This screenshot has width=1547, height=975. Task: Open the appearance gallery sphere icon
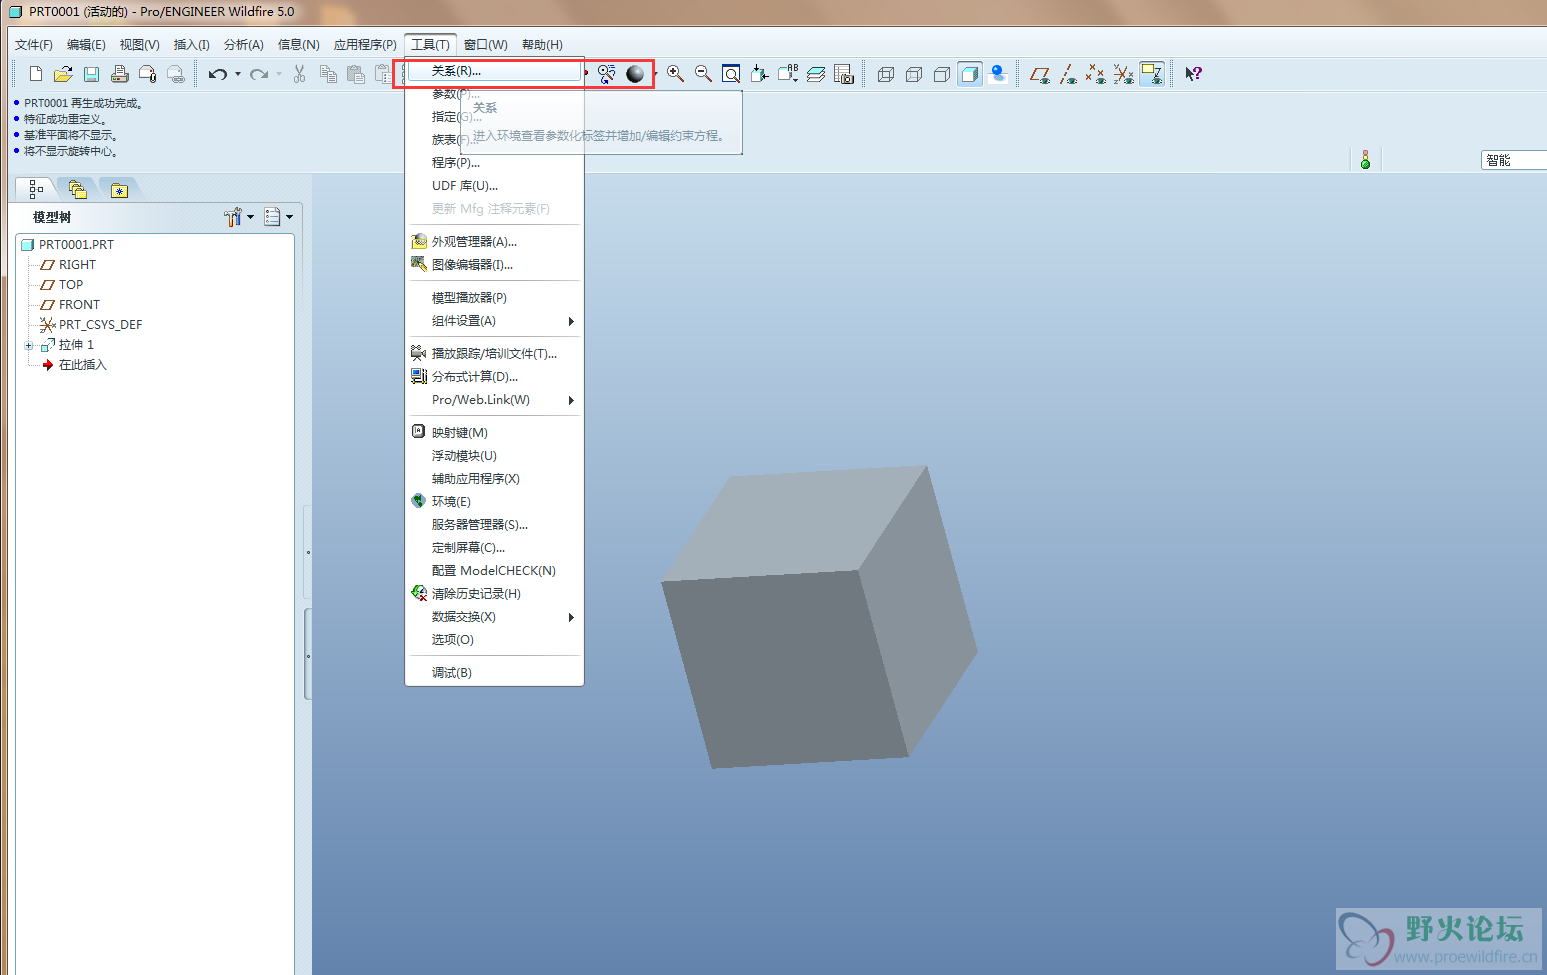pos(635,74)
